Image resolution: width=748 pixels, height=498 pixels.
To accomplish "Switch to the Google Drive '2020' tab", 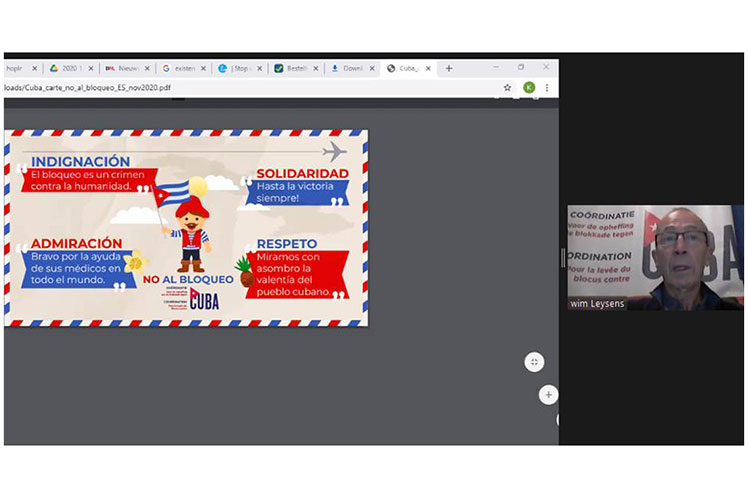I will click(68, 68).
